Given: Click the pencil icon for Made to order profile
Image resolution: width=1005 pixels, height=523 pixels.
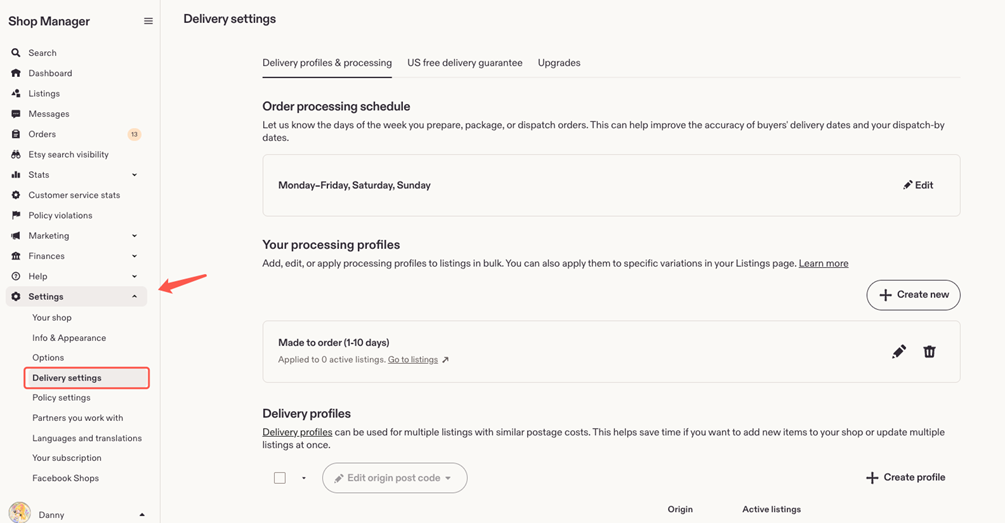Looking at the screenshot, I should tap(899, 351).
